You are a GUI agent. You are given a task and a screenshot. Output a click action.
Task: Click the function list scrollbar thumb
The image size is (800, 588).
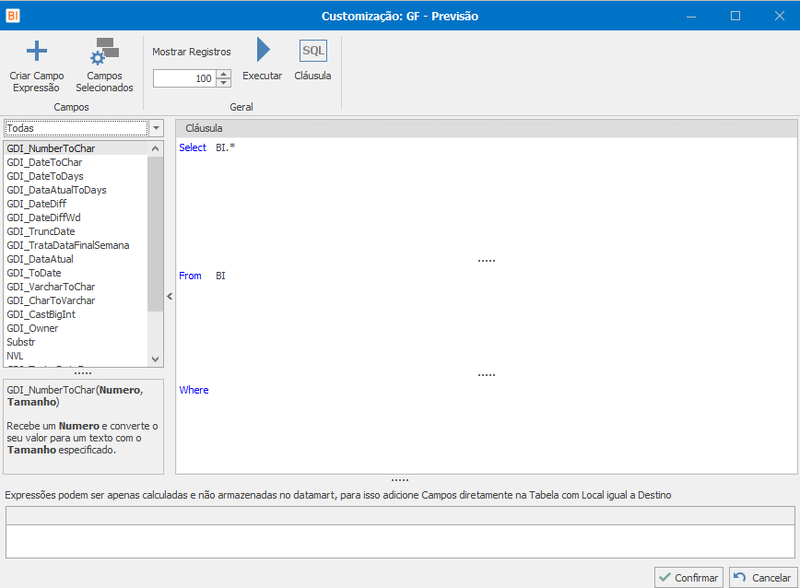155,234
